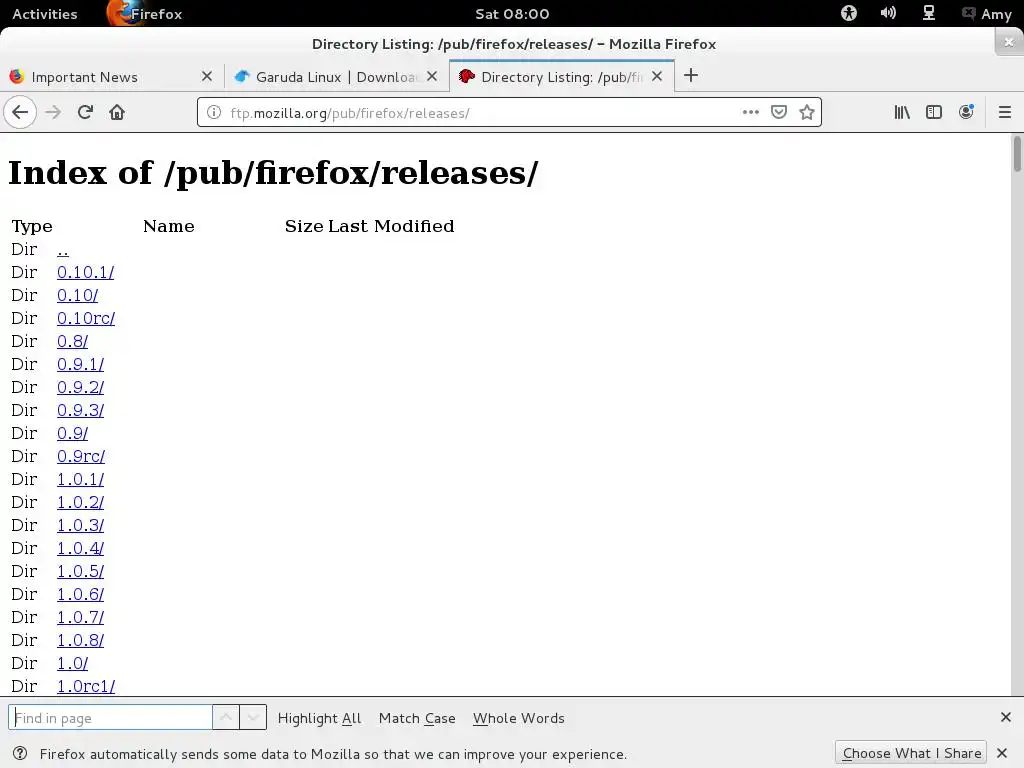Open the 1.0.7/ directory link
Image resolution: width=1024 pixels, height=768 pixels.
[x=80, y=617]
